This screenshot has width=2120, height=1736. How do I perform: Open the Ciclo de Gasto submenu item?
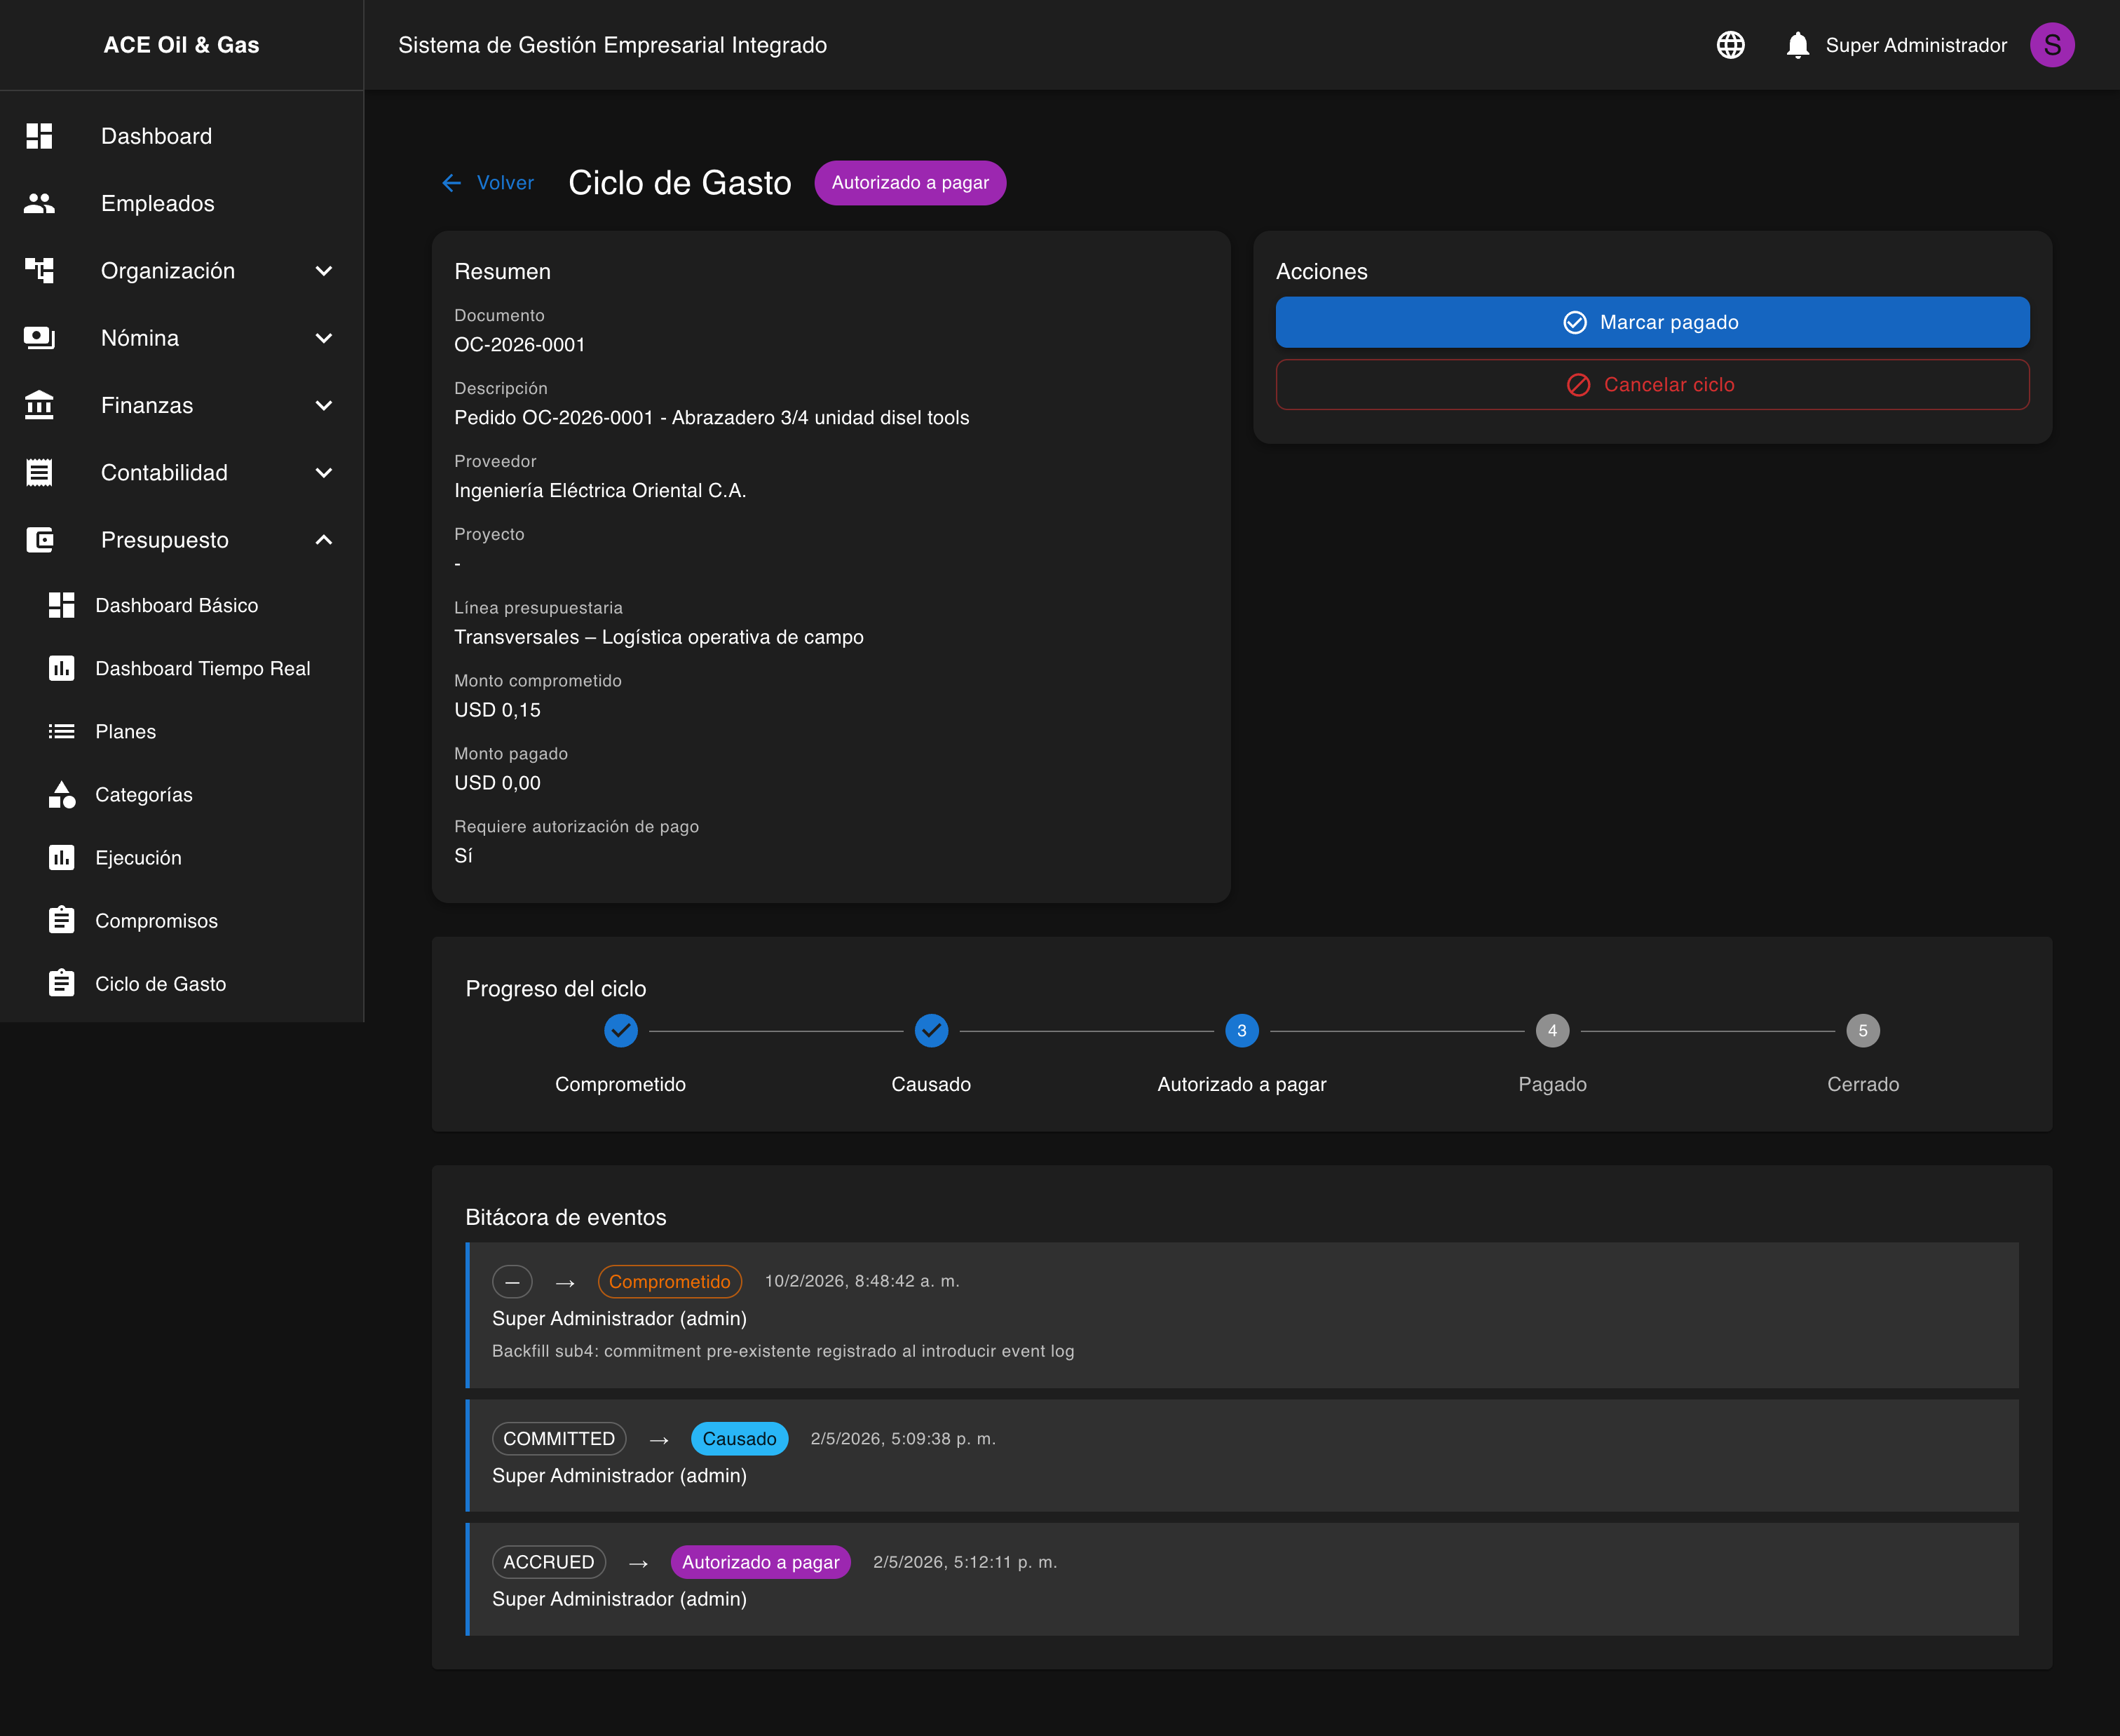point(182,983)
